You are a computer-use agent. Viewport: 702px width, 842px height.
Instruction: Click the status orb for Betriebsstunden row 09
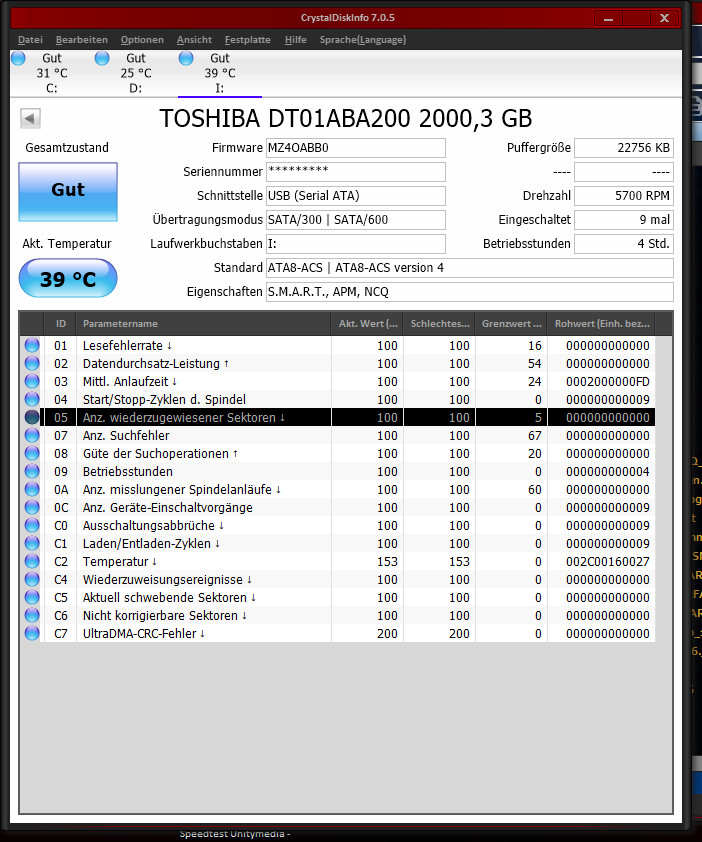[32, 471]
